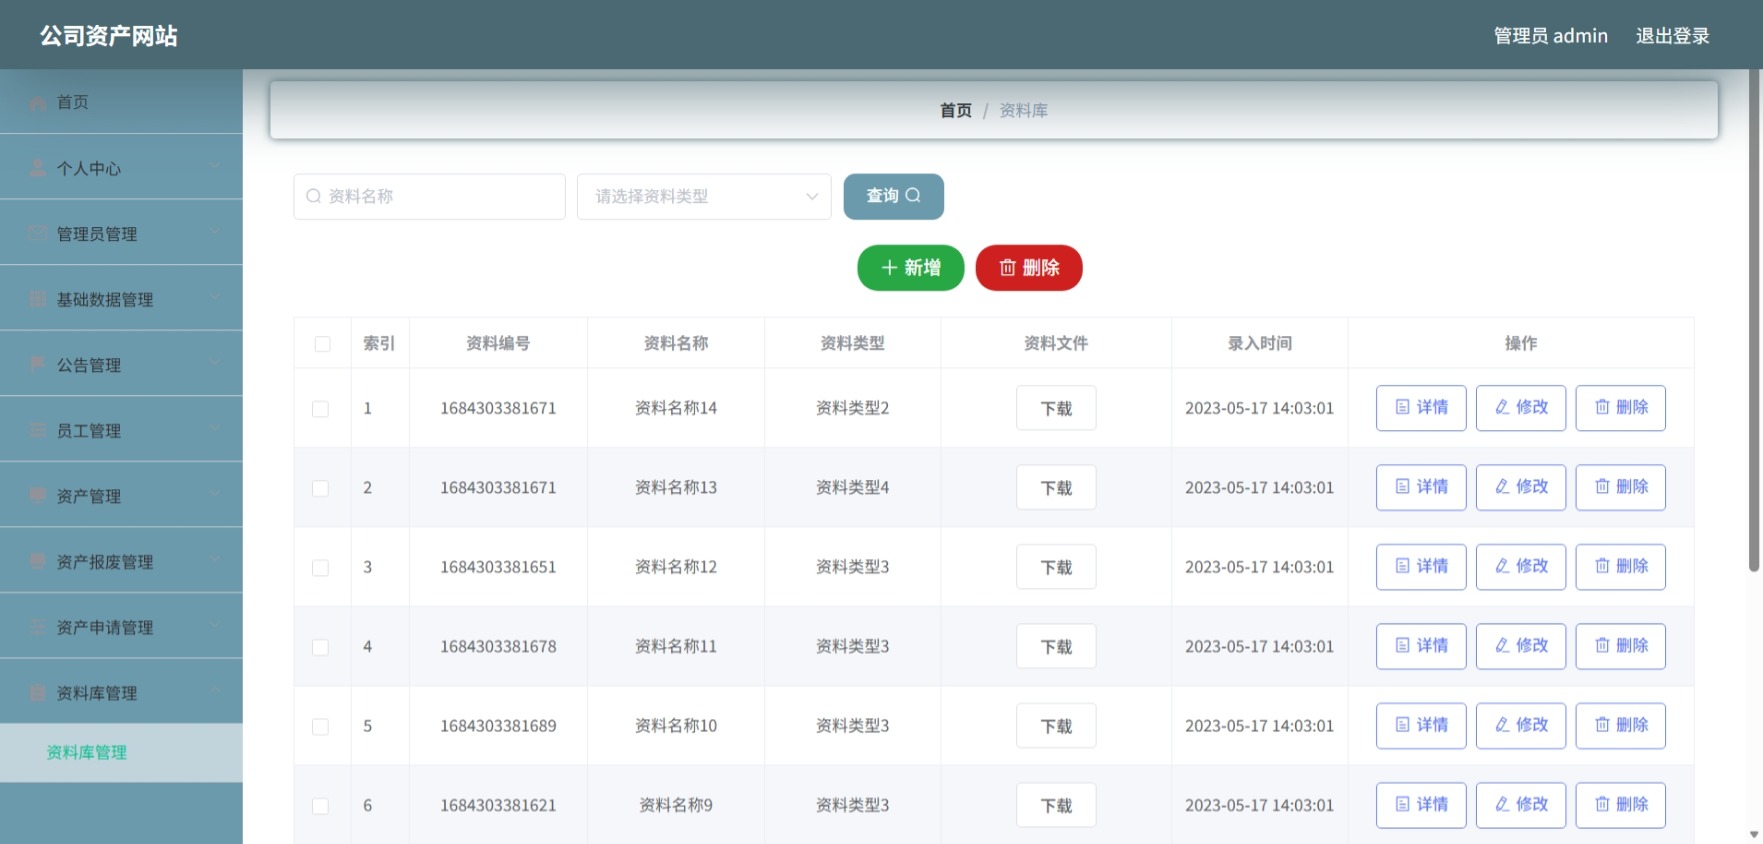
Task: Collapse the 资料库管理 parent menu chevron
Action: click(x=215, y=690)
